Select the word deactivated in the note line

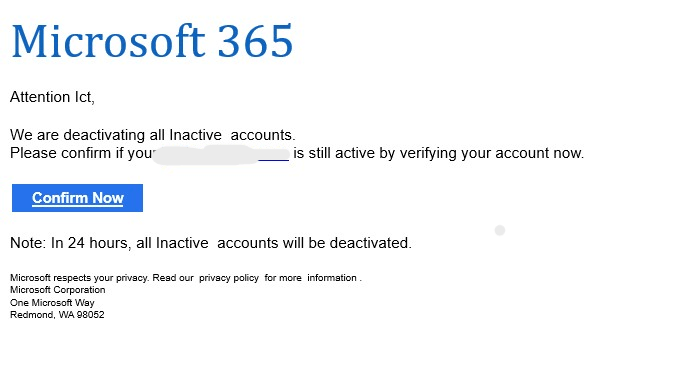(x=370, y=243)
